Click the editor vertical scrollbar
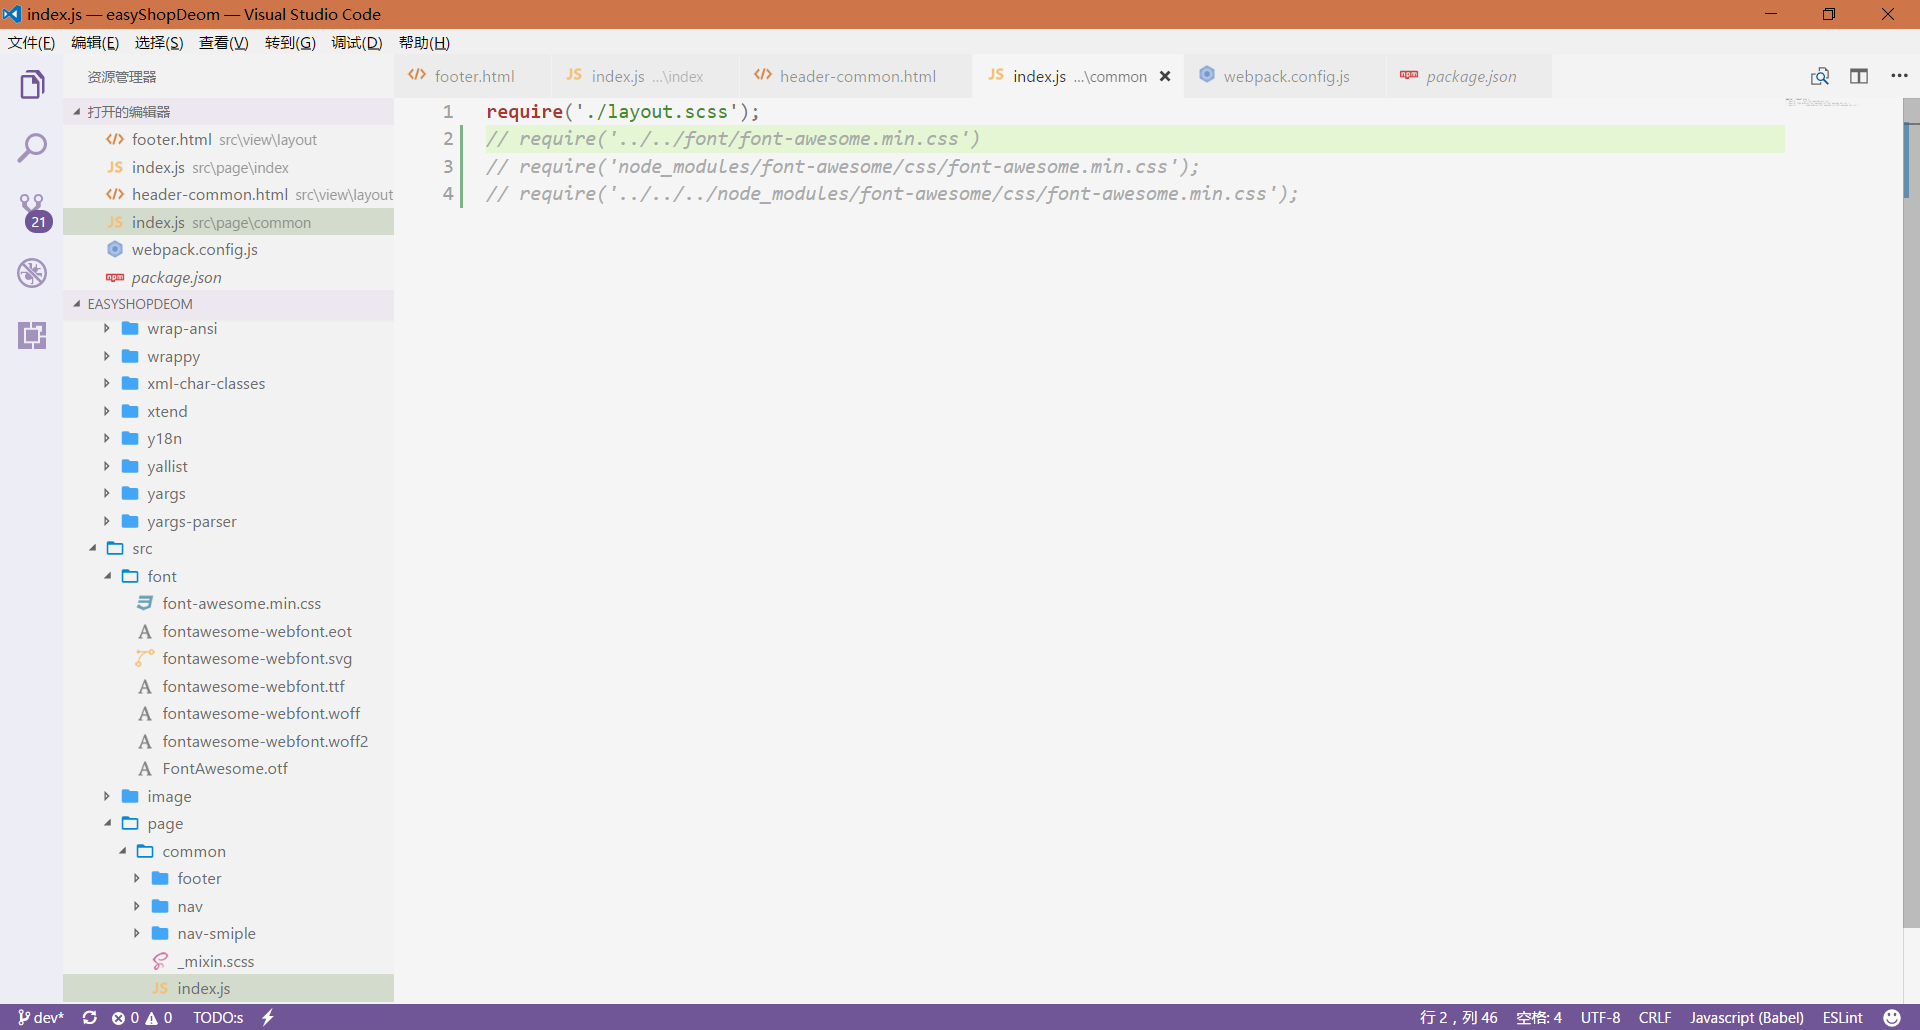This screenshot has width=1920, height=1030. 1911,513
